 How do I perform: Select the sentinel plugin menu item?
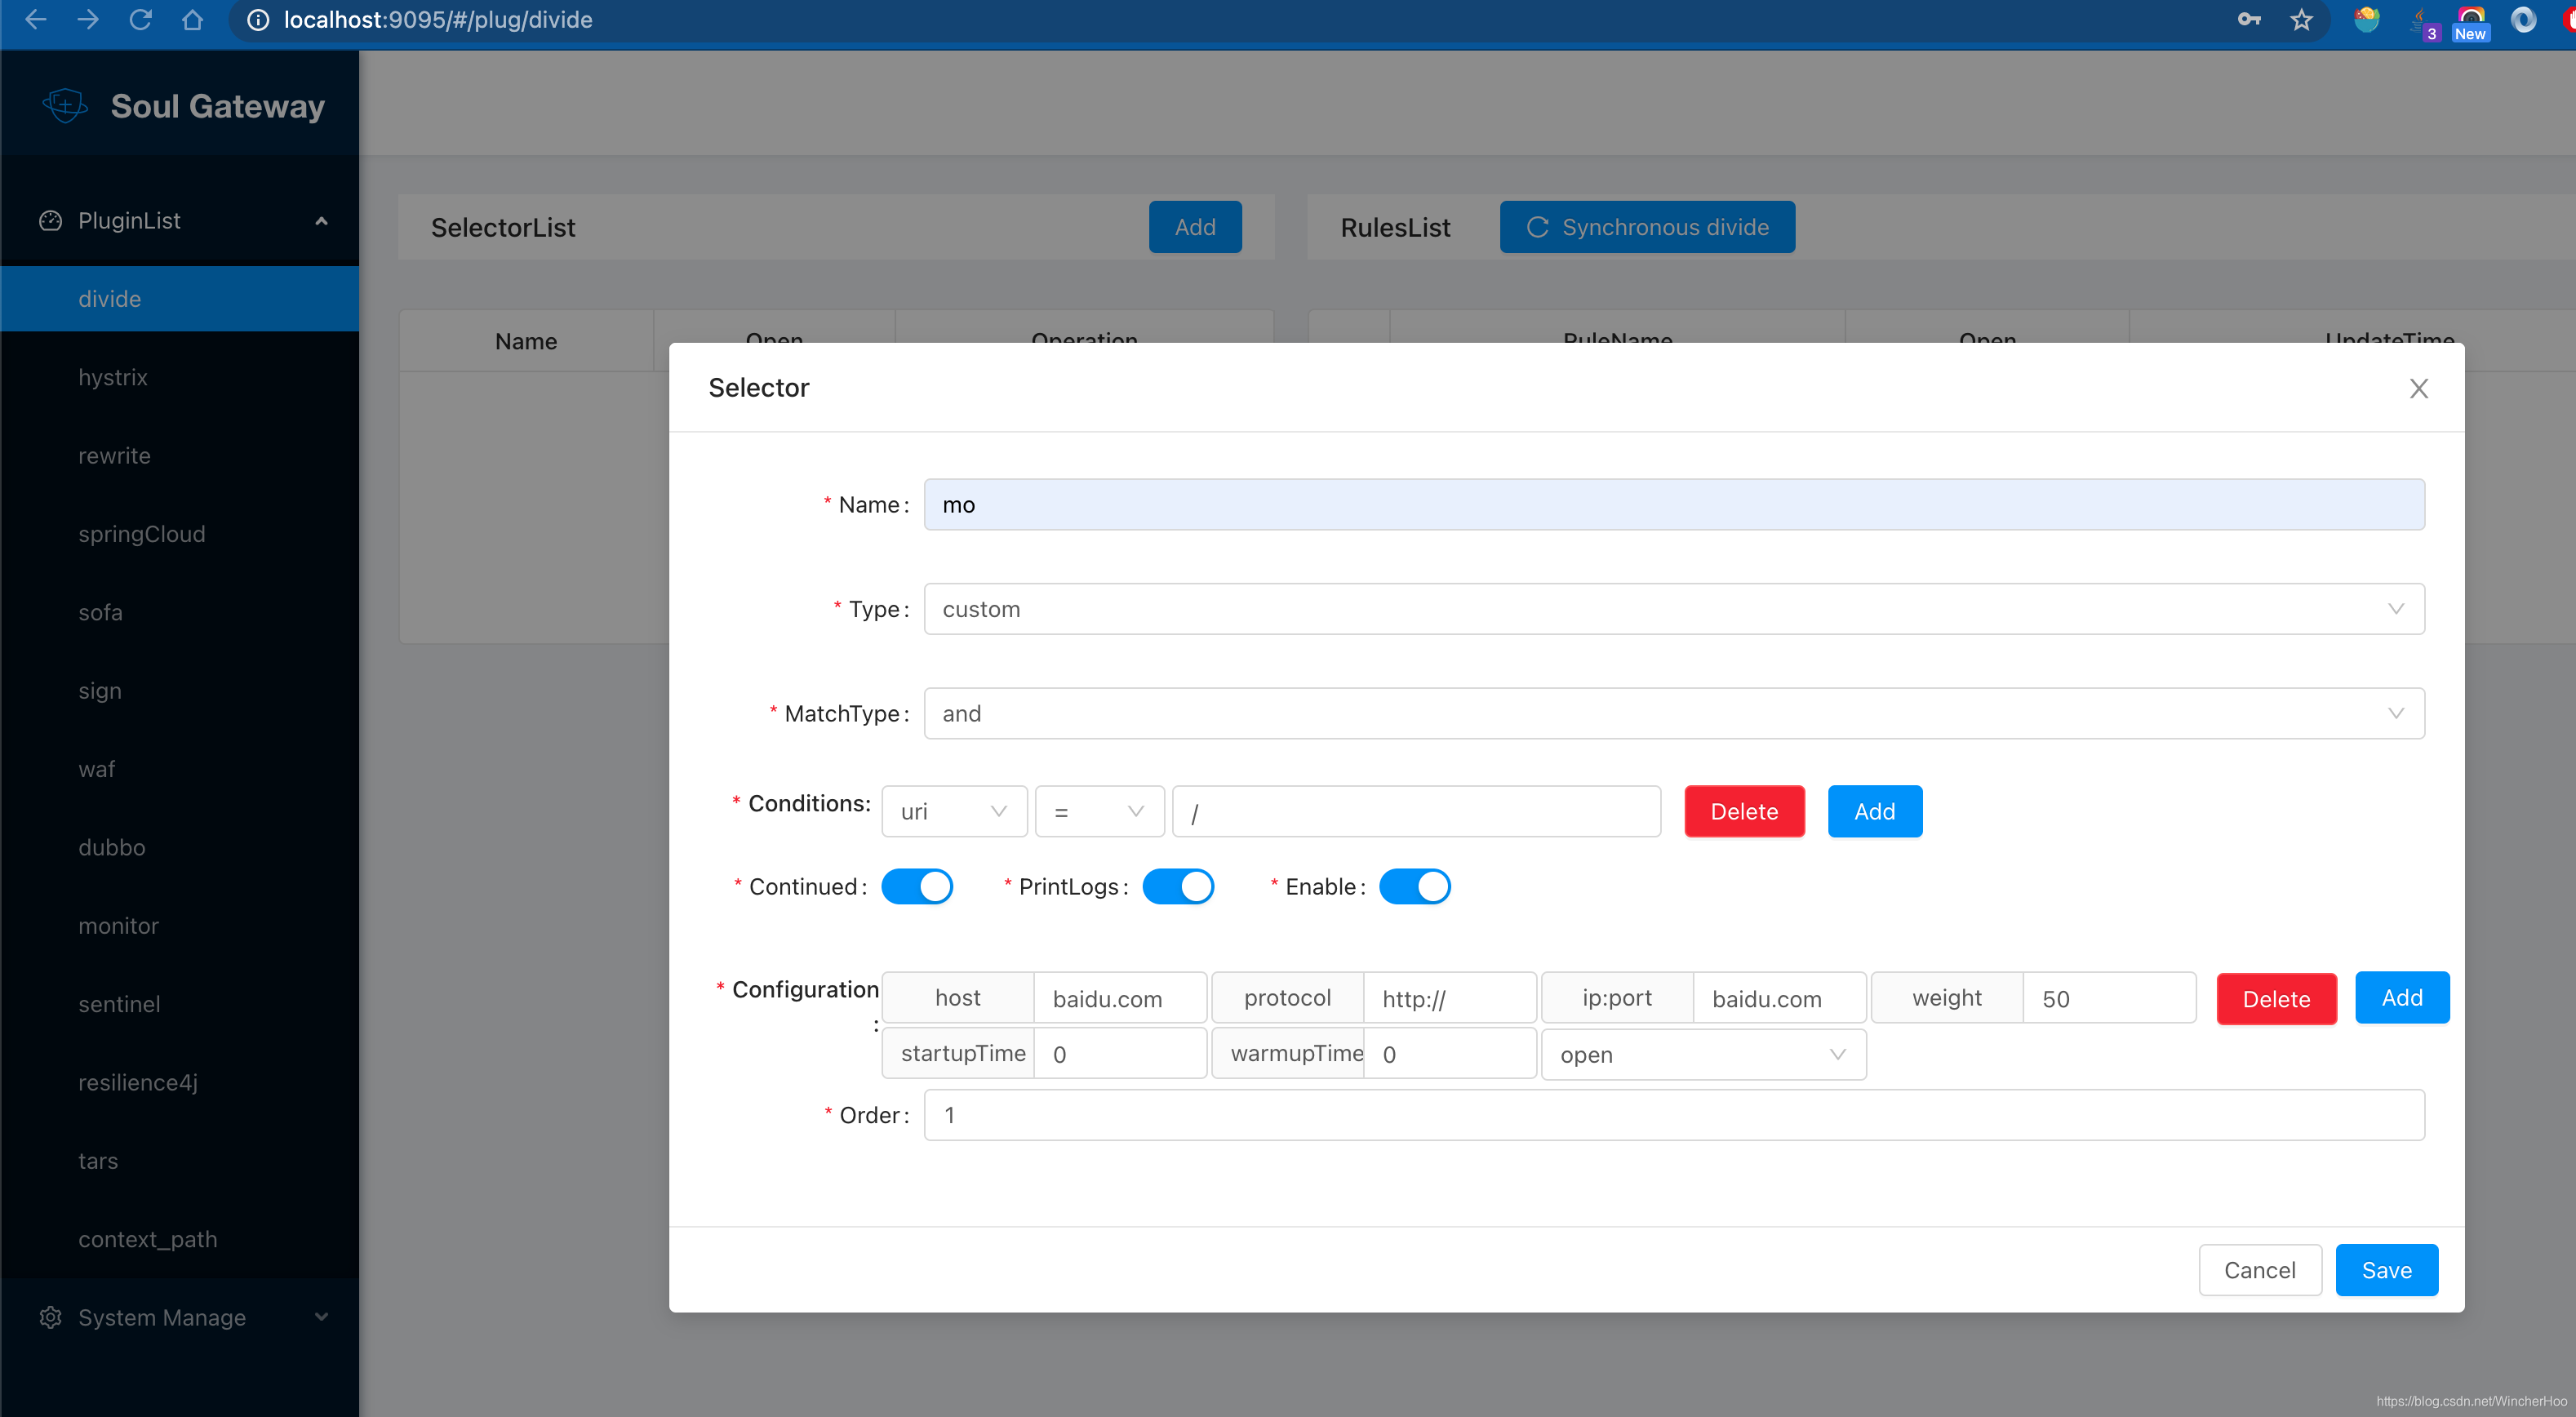pos(180,1004)
